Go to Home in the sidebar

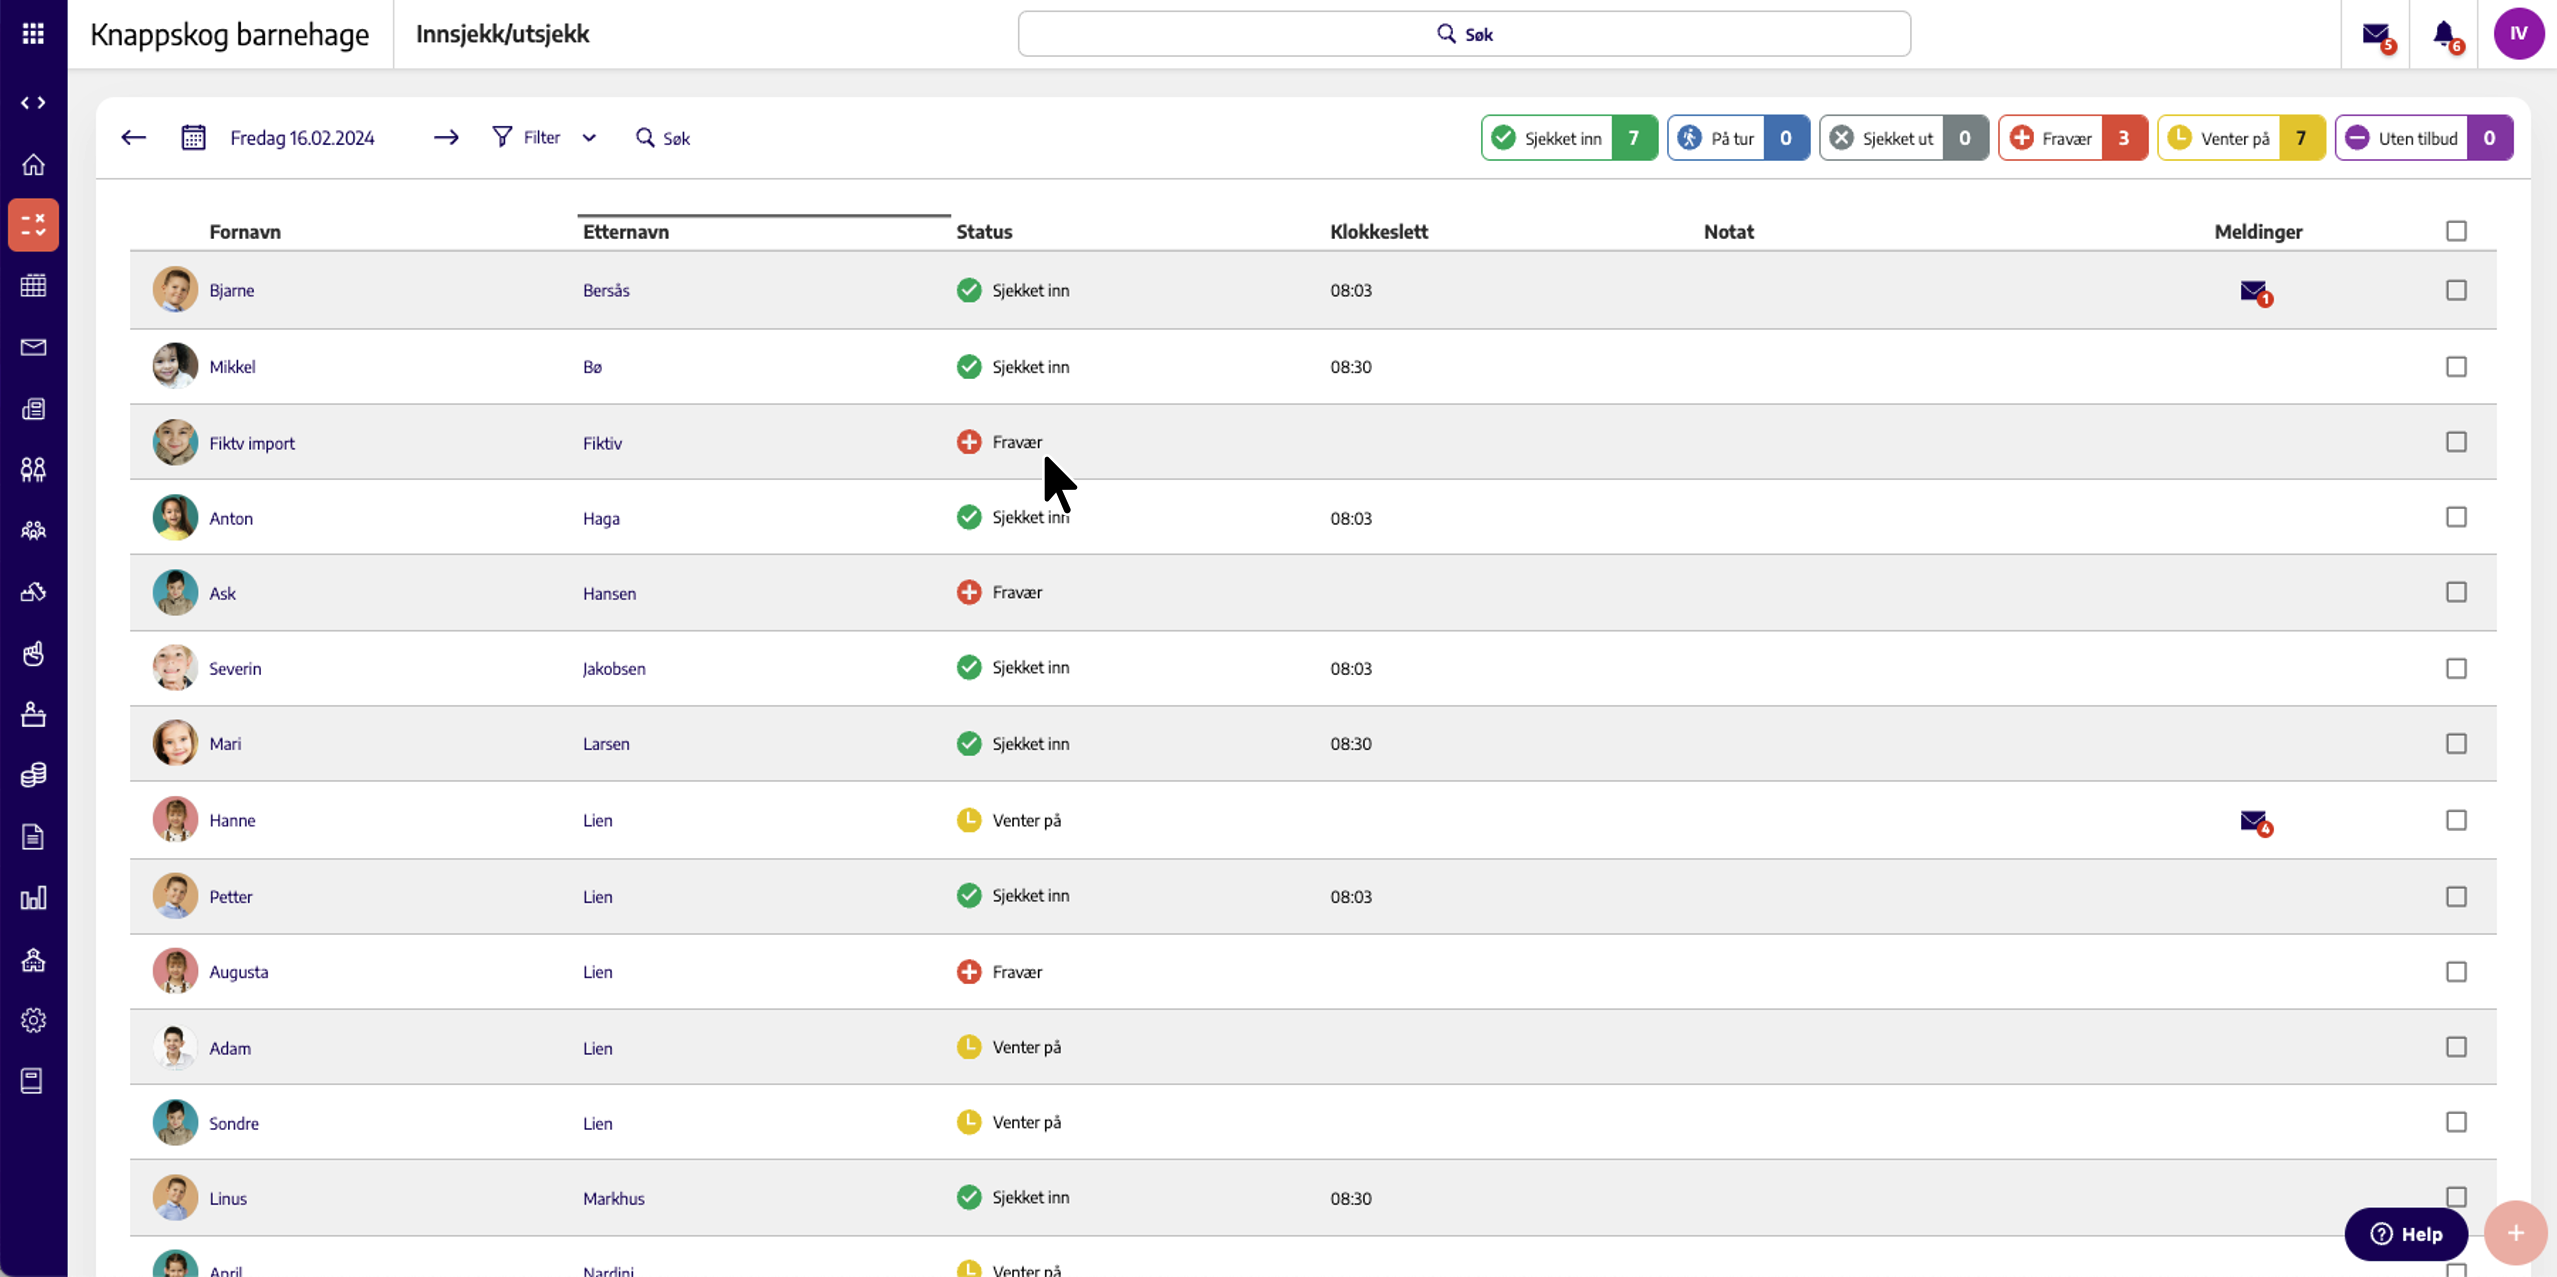coord(33,164)
